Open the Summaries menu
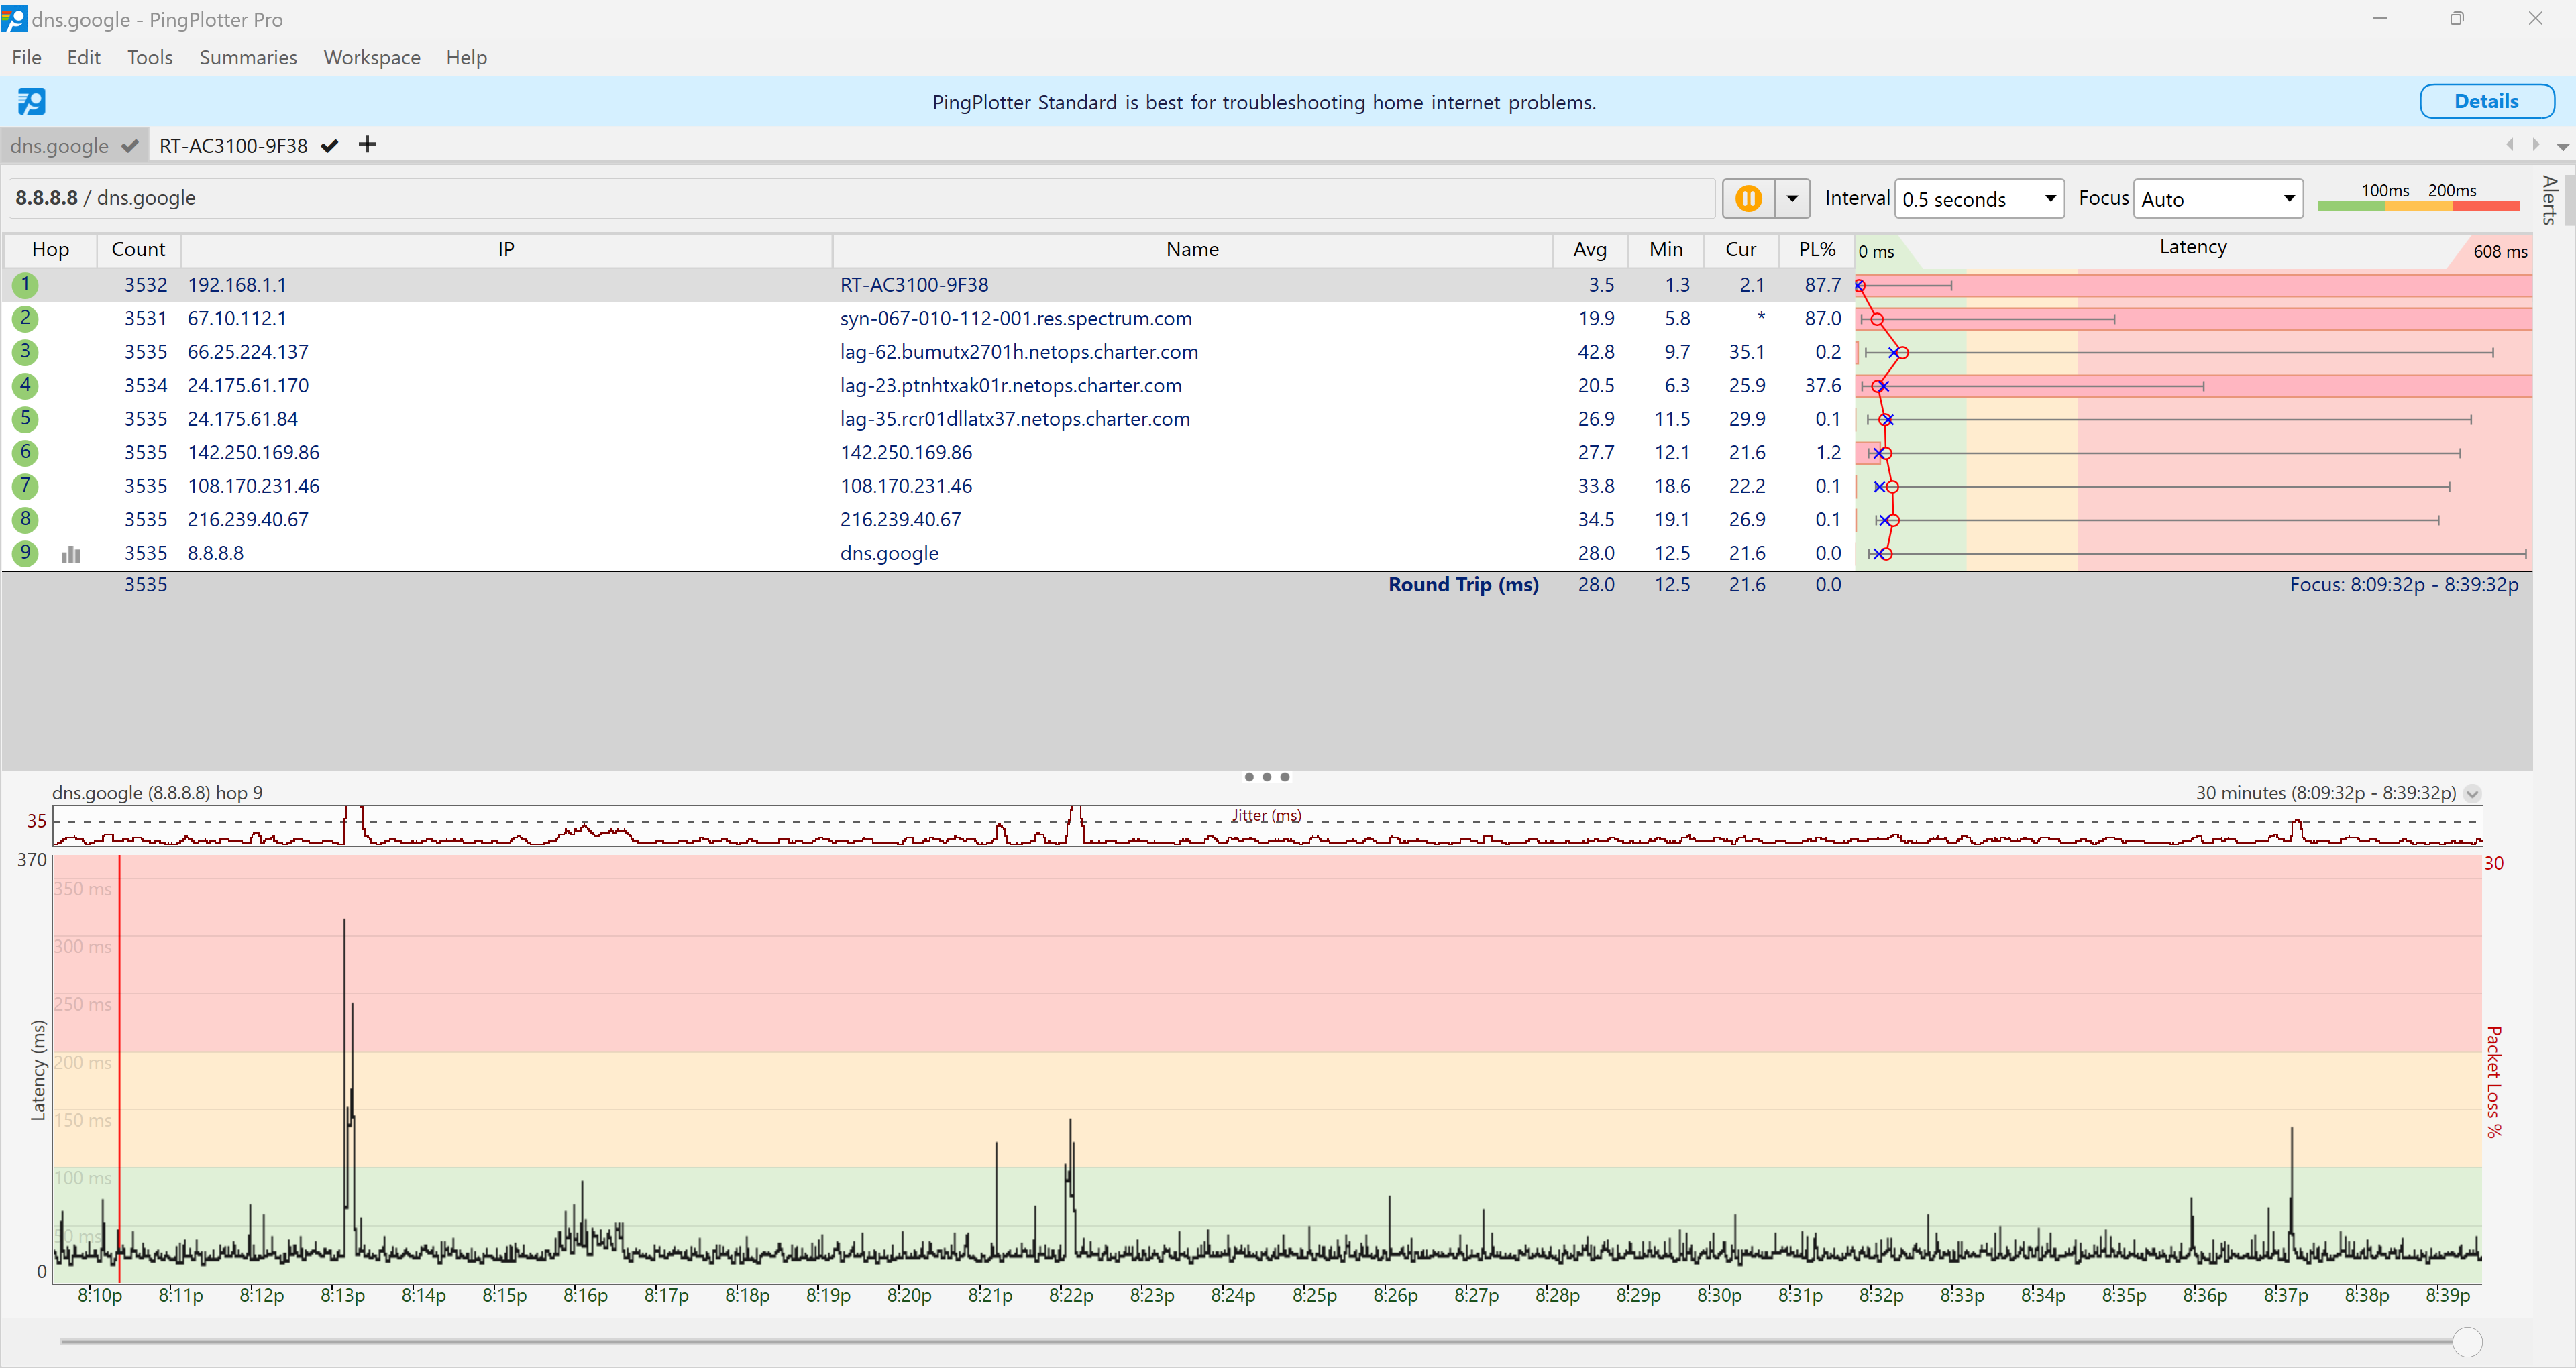 coord(248,57)
